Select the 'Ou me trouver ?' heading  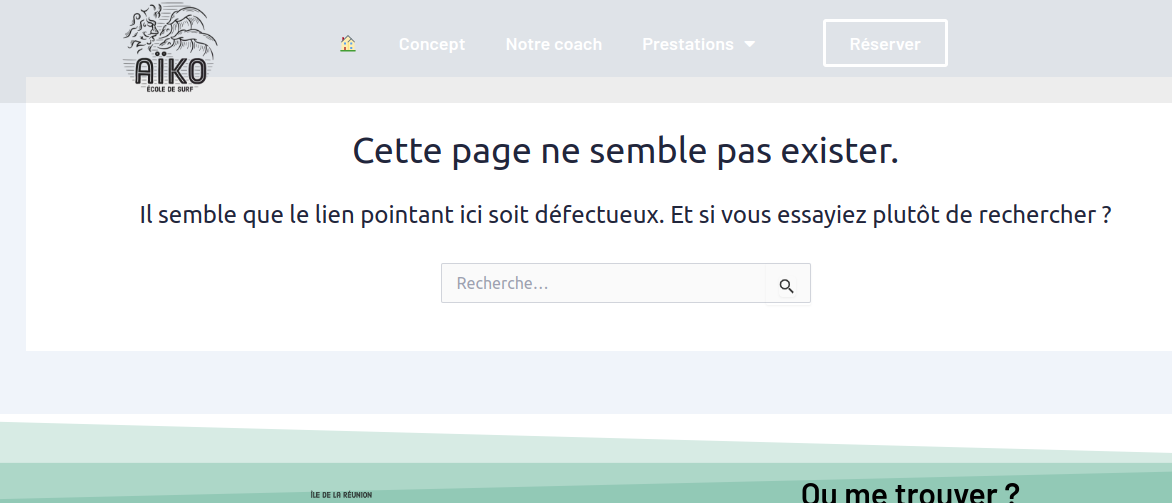click(909, 492)
